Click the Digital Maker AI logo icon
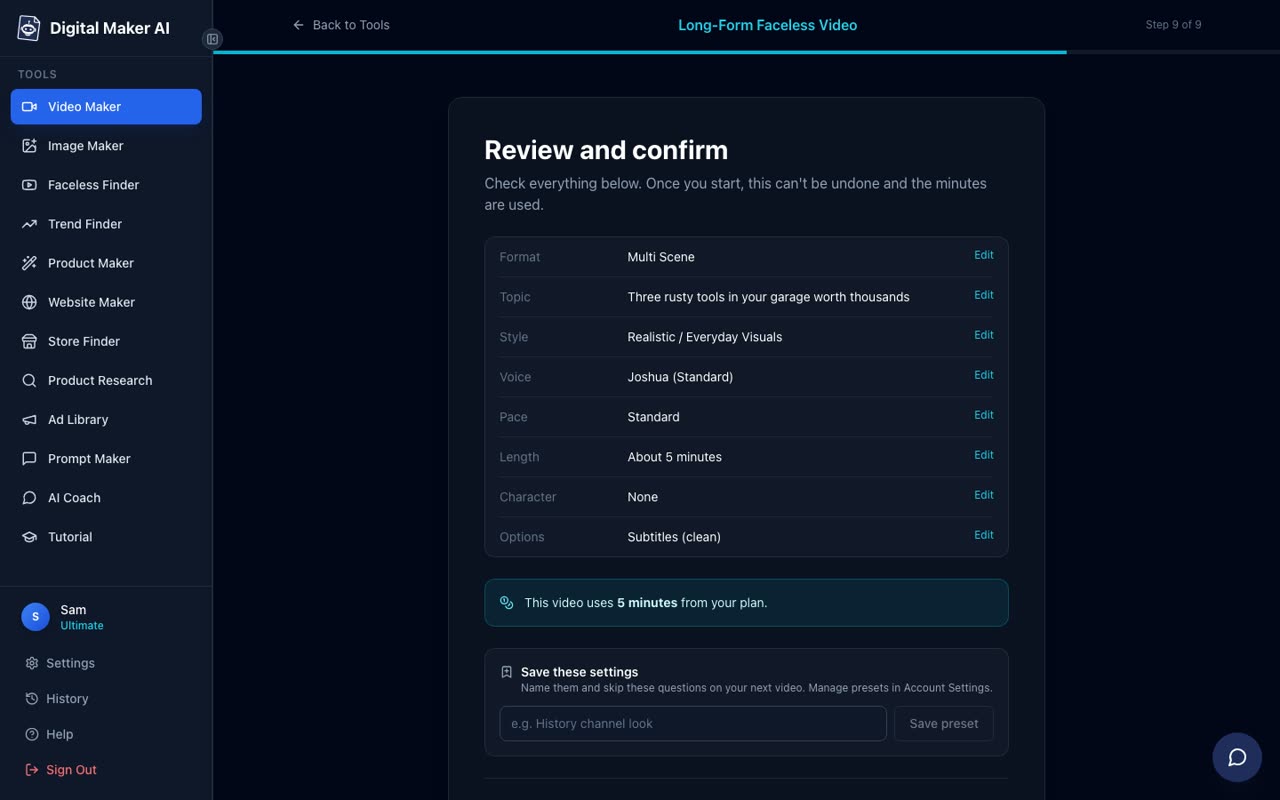 coord(29,28)
